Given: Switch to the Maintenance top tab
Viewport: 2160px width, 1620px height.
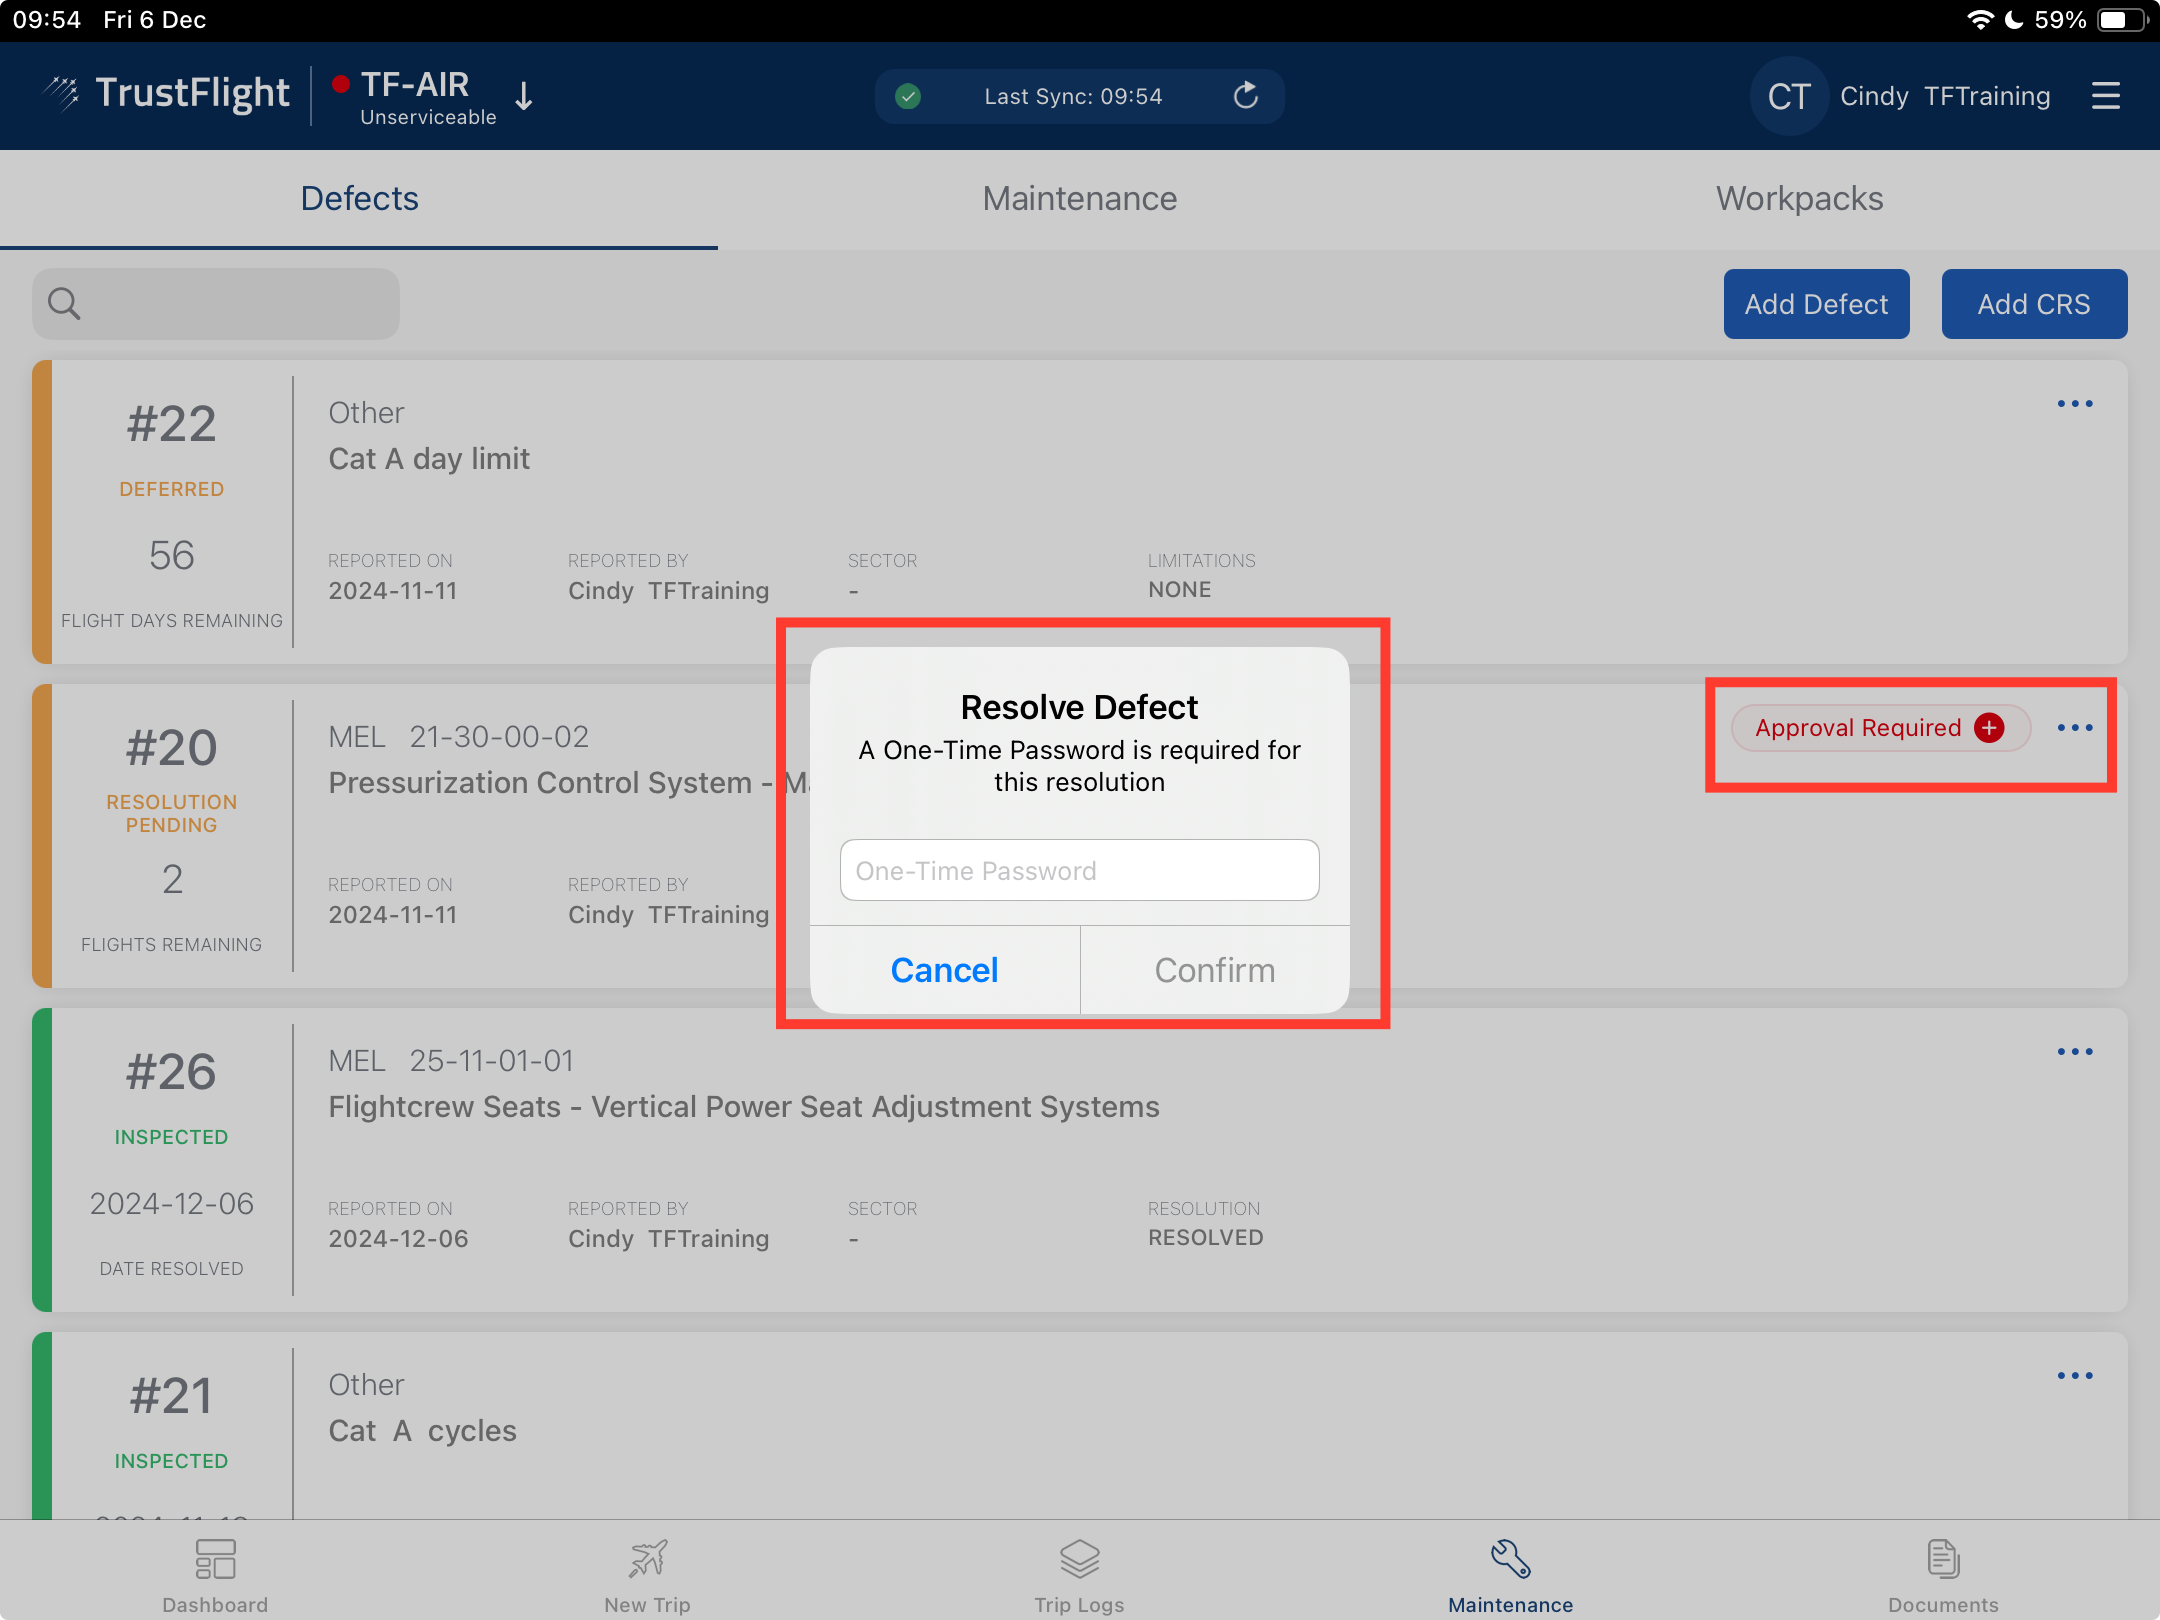Looking at the screenshot, I should 1079,198.
